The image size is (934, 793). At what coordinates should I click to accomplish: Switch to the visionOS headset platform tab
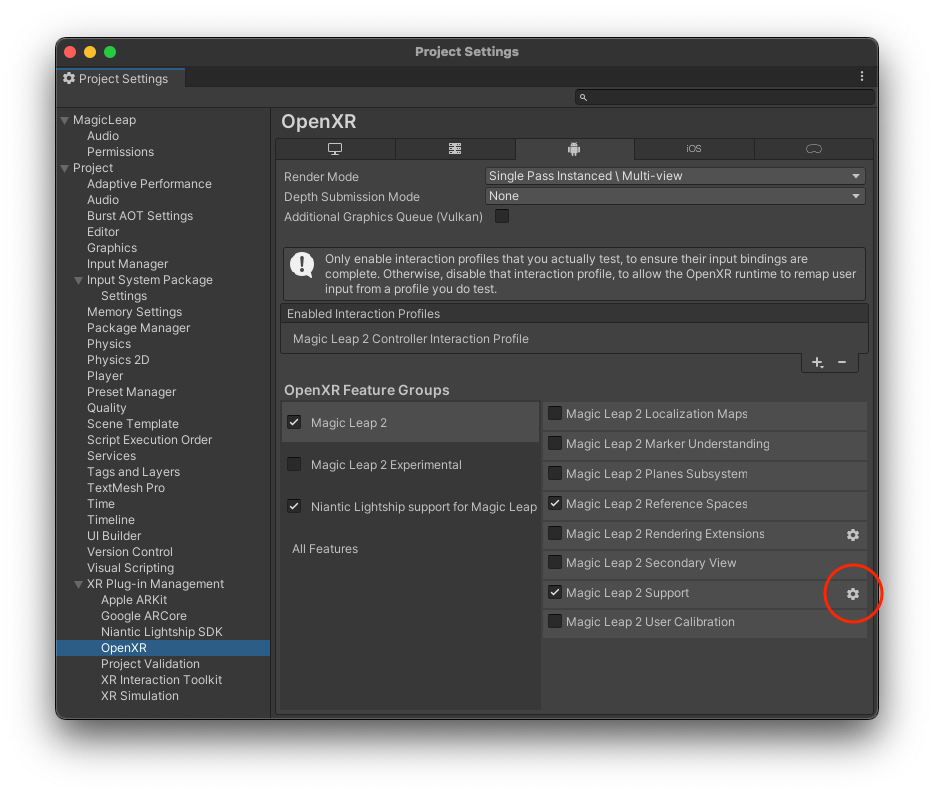[814, 149]
